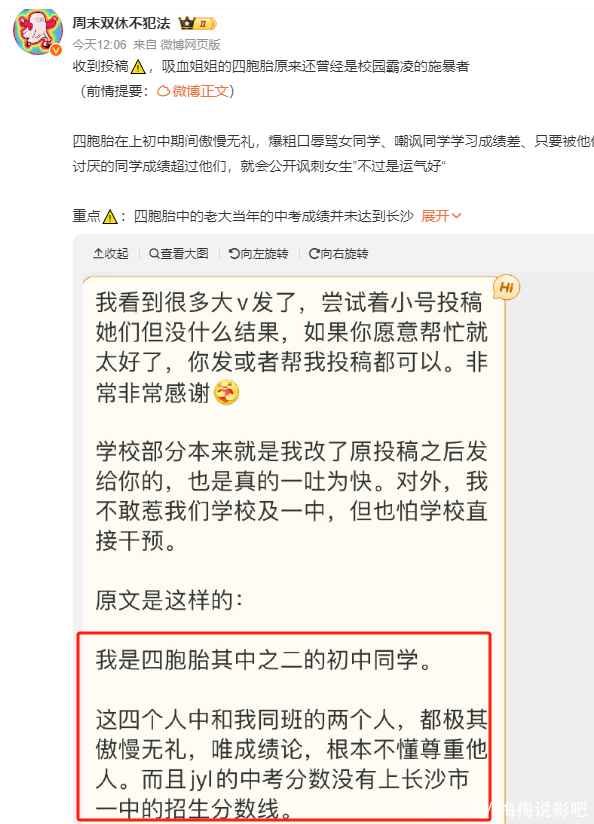Open the 微博正文 link

tap(200, 91)
